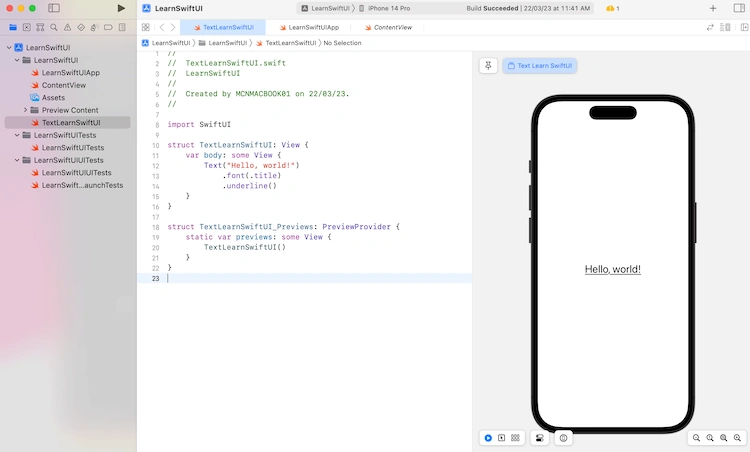Open the No Selection jump bar menu
The height and width of the screenshot is (452, 750).
(x=342, y=43)
